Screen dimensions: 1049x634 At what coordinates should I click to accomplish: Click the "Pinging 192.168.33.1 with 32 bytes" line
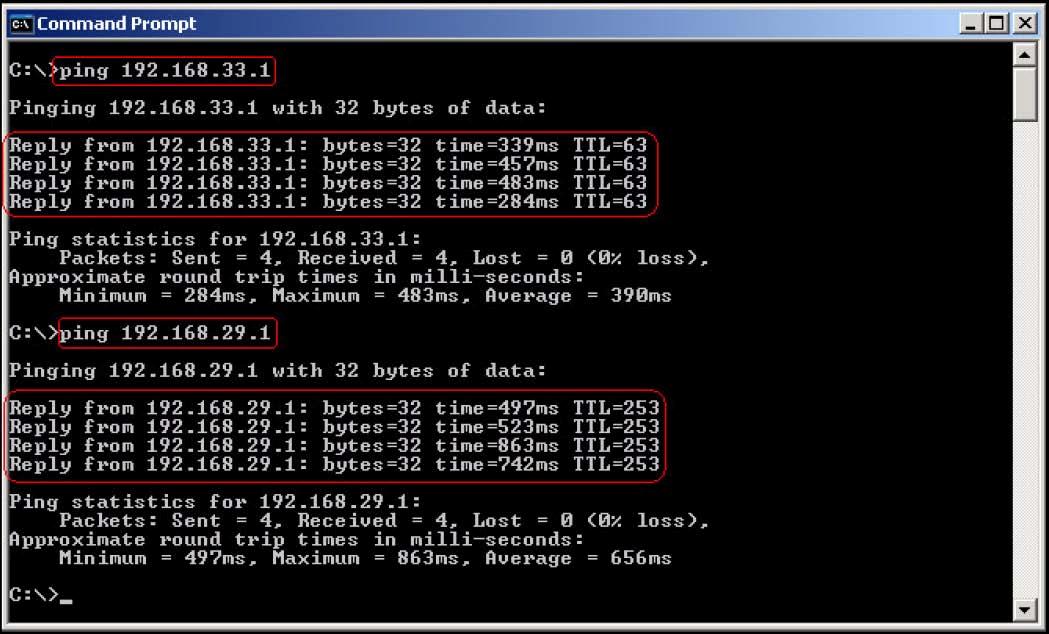[277, 108]
